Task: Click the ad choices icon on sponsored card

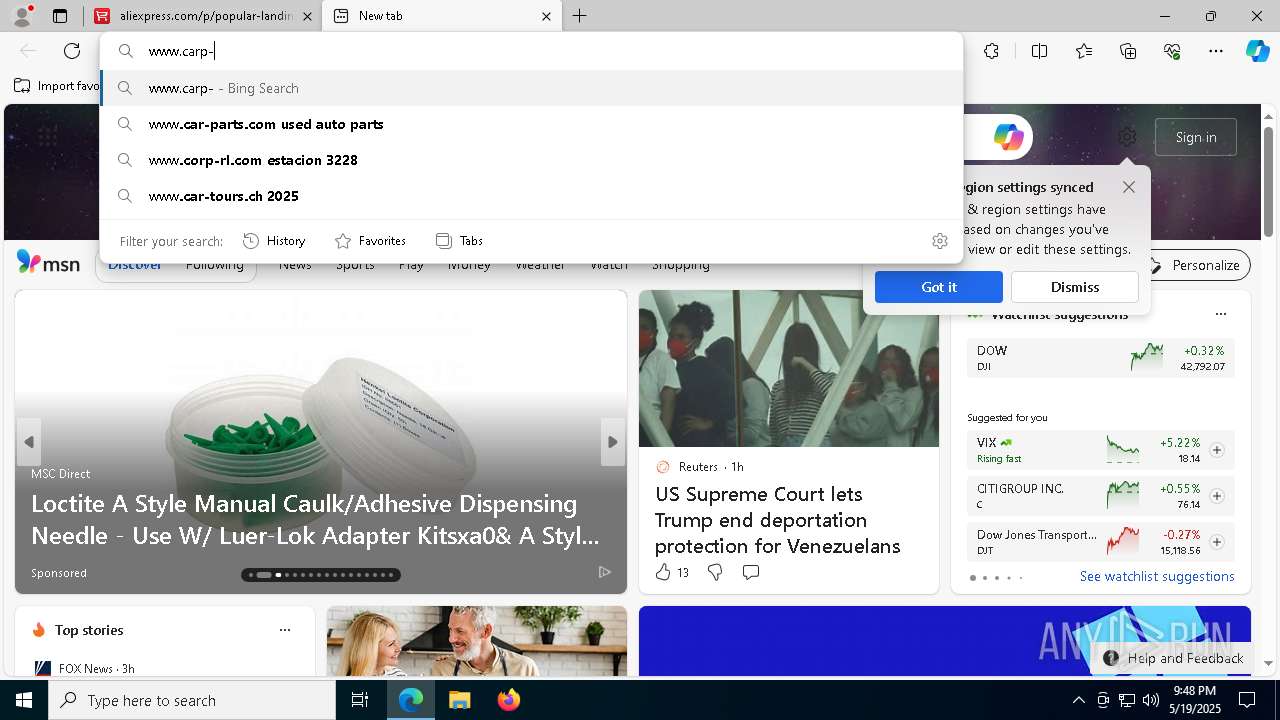Action: tap(604, 572)
